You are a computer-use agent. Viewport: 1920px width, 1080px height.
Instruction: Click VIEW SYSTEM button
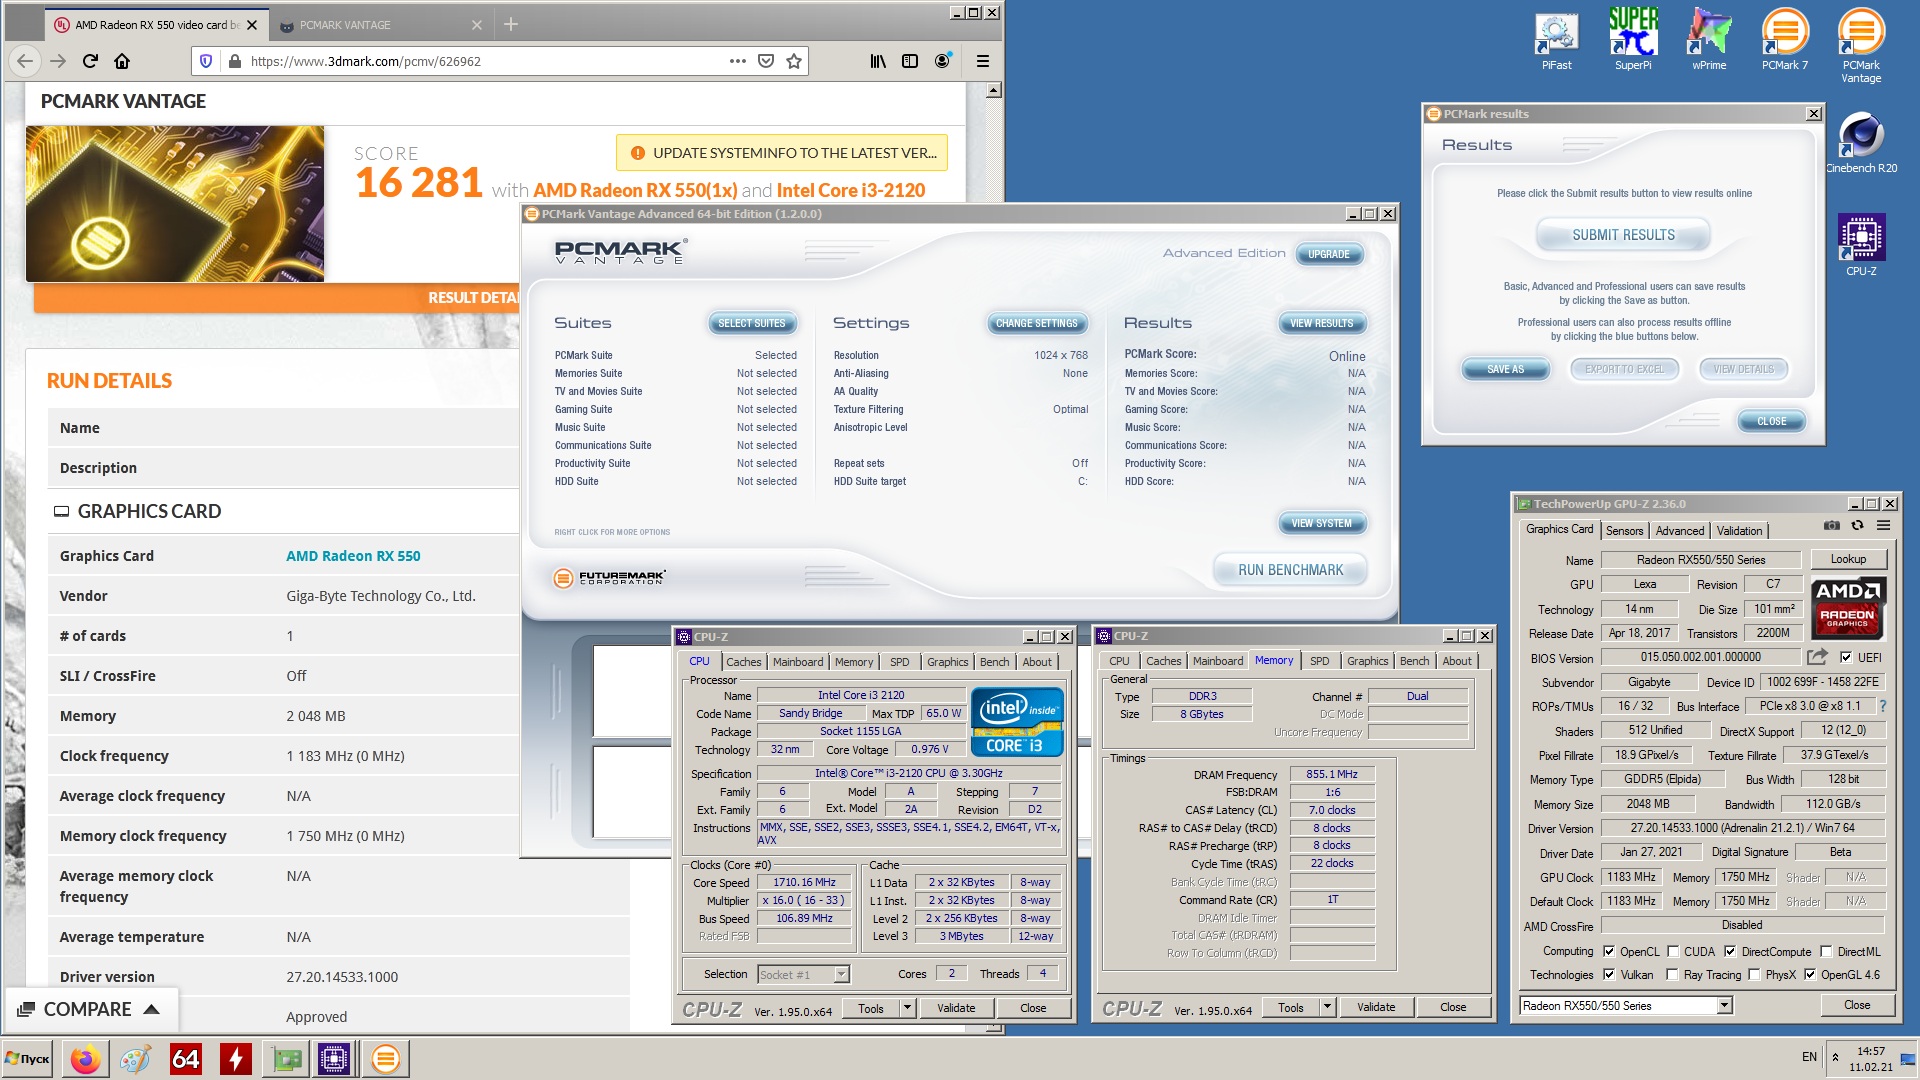tap(1321, 523)
